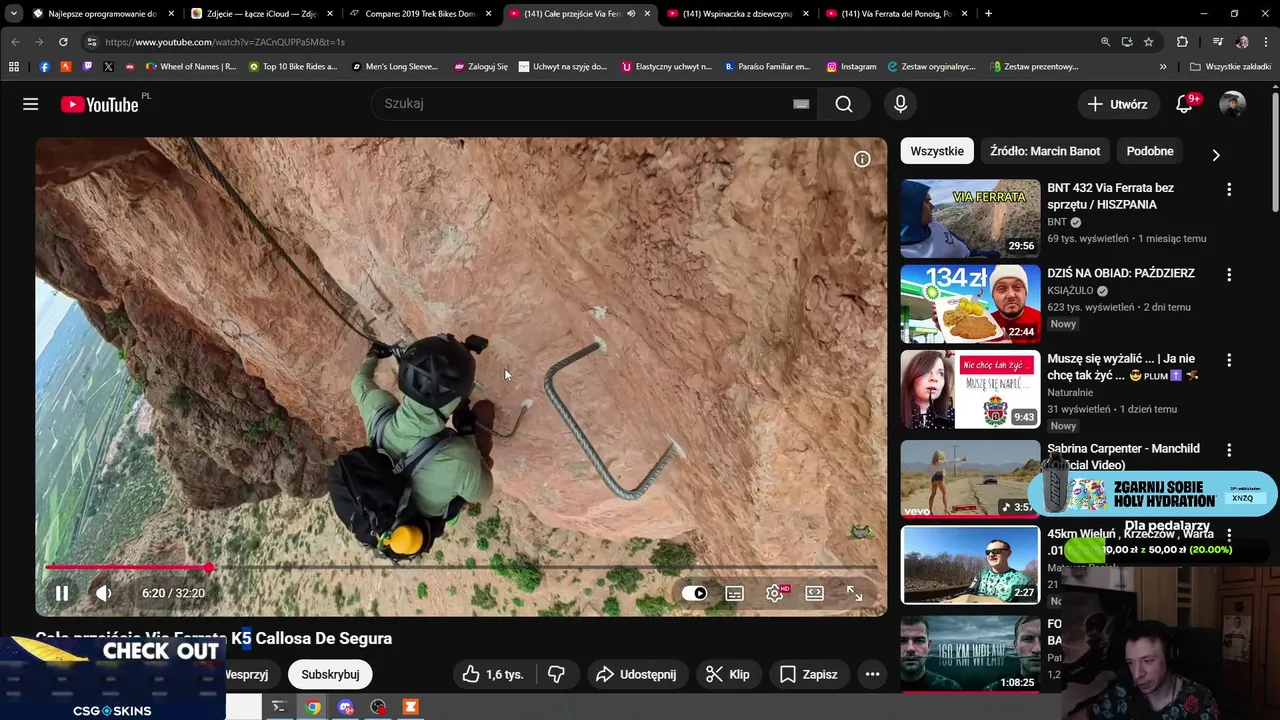Switch to theater mode

815,593
